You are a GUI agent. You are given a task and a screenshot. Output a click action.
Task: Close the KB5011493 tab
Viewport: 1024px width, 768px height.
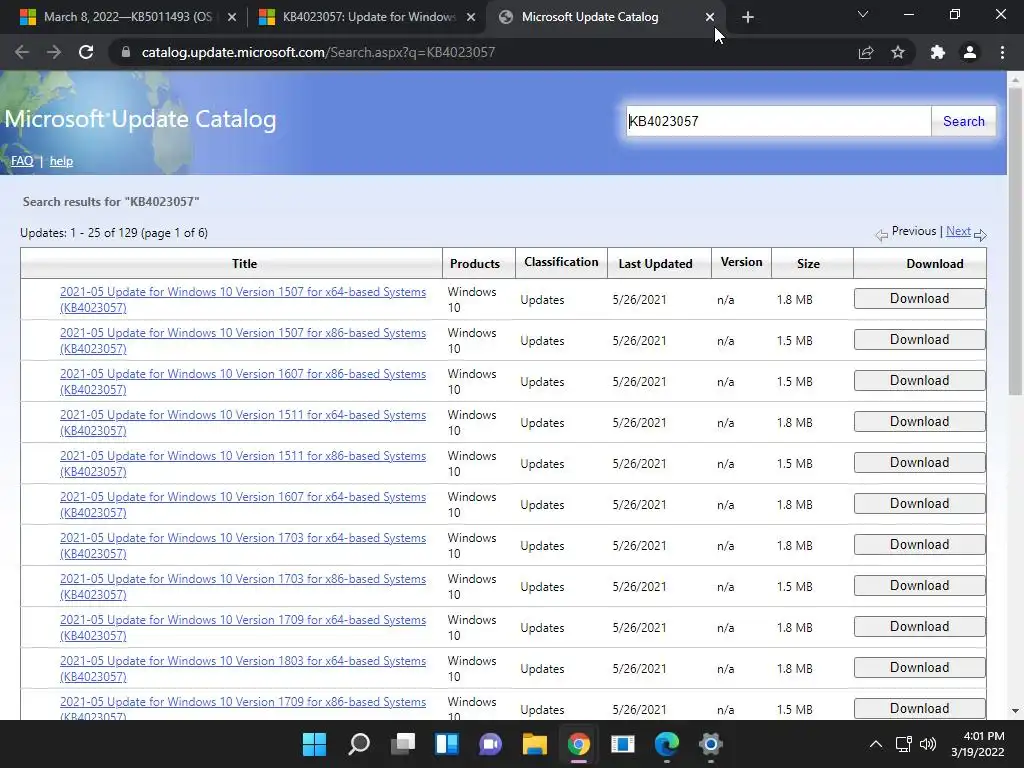point(232,17)
